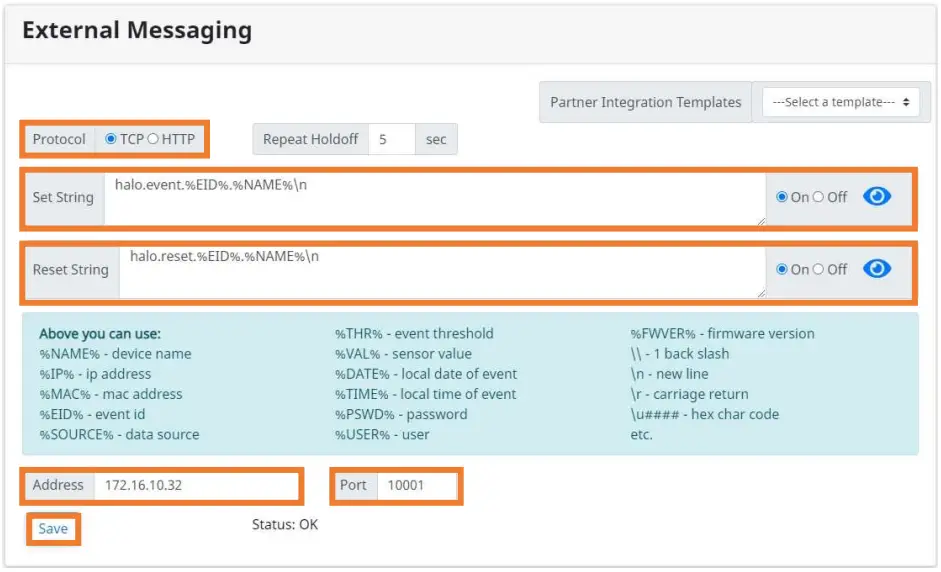Enable Reset String with On option
The height and width of the screenshot is (572, 941).
point(782,269)
